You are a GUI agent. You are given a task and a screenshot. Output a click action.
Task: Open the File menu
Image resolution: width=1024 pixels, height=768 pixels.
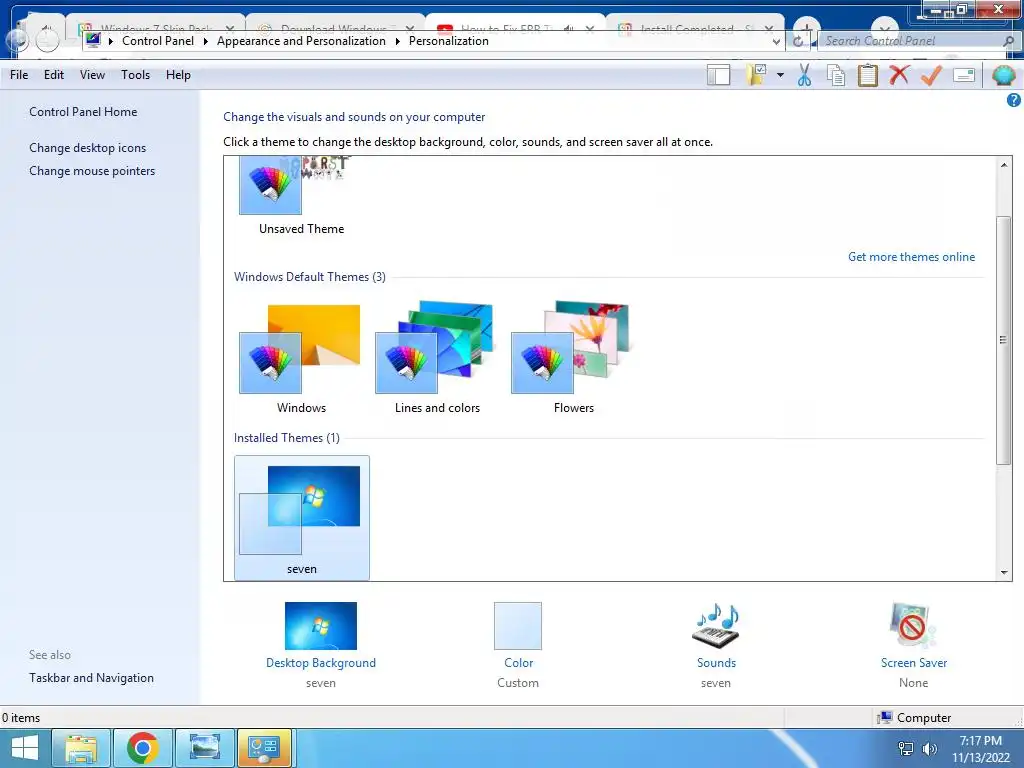(19, 75)
